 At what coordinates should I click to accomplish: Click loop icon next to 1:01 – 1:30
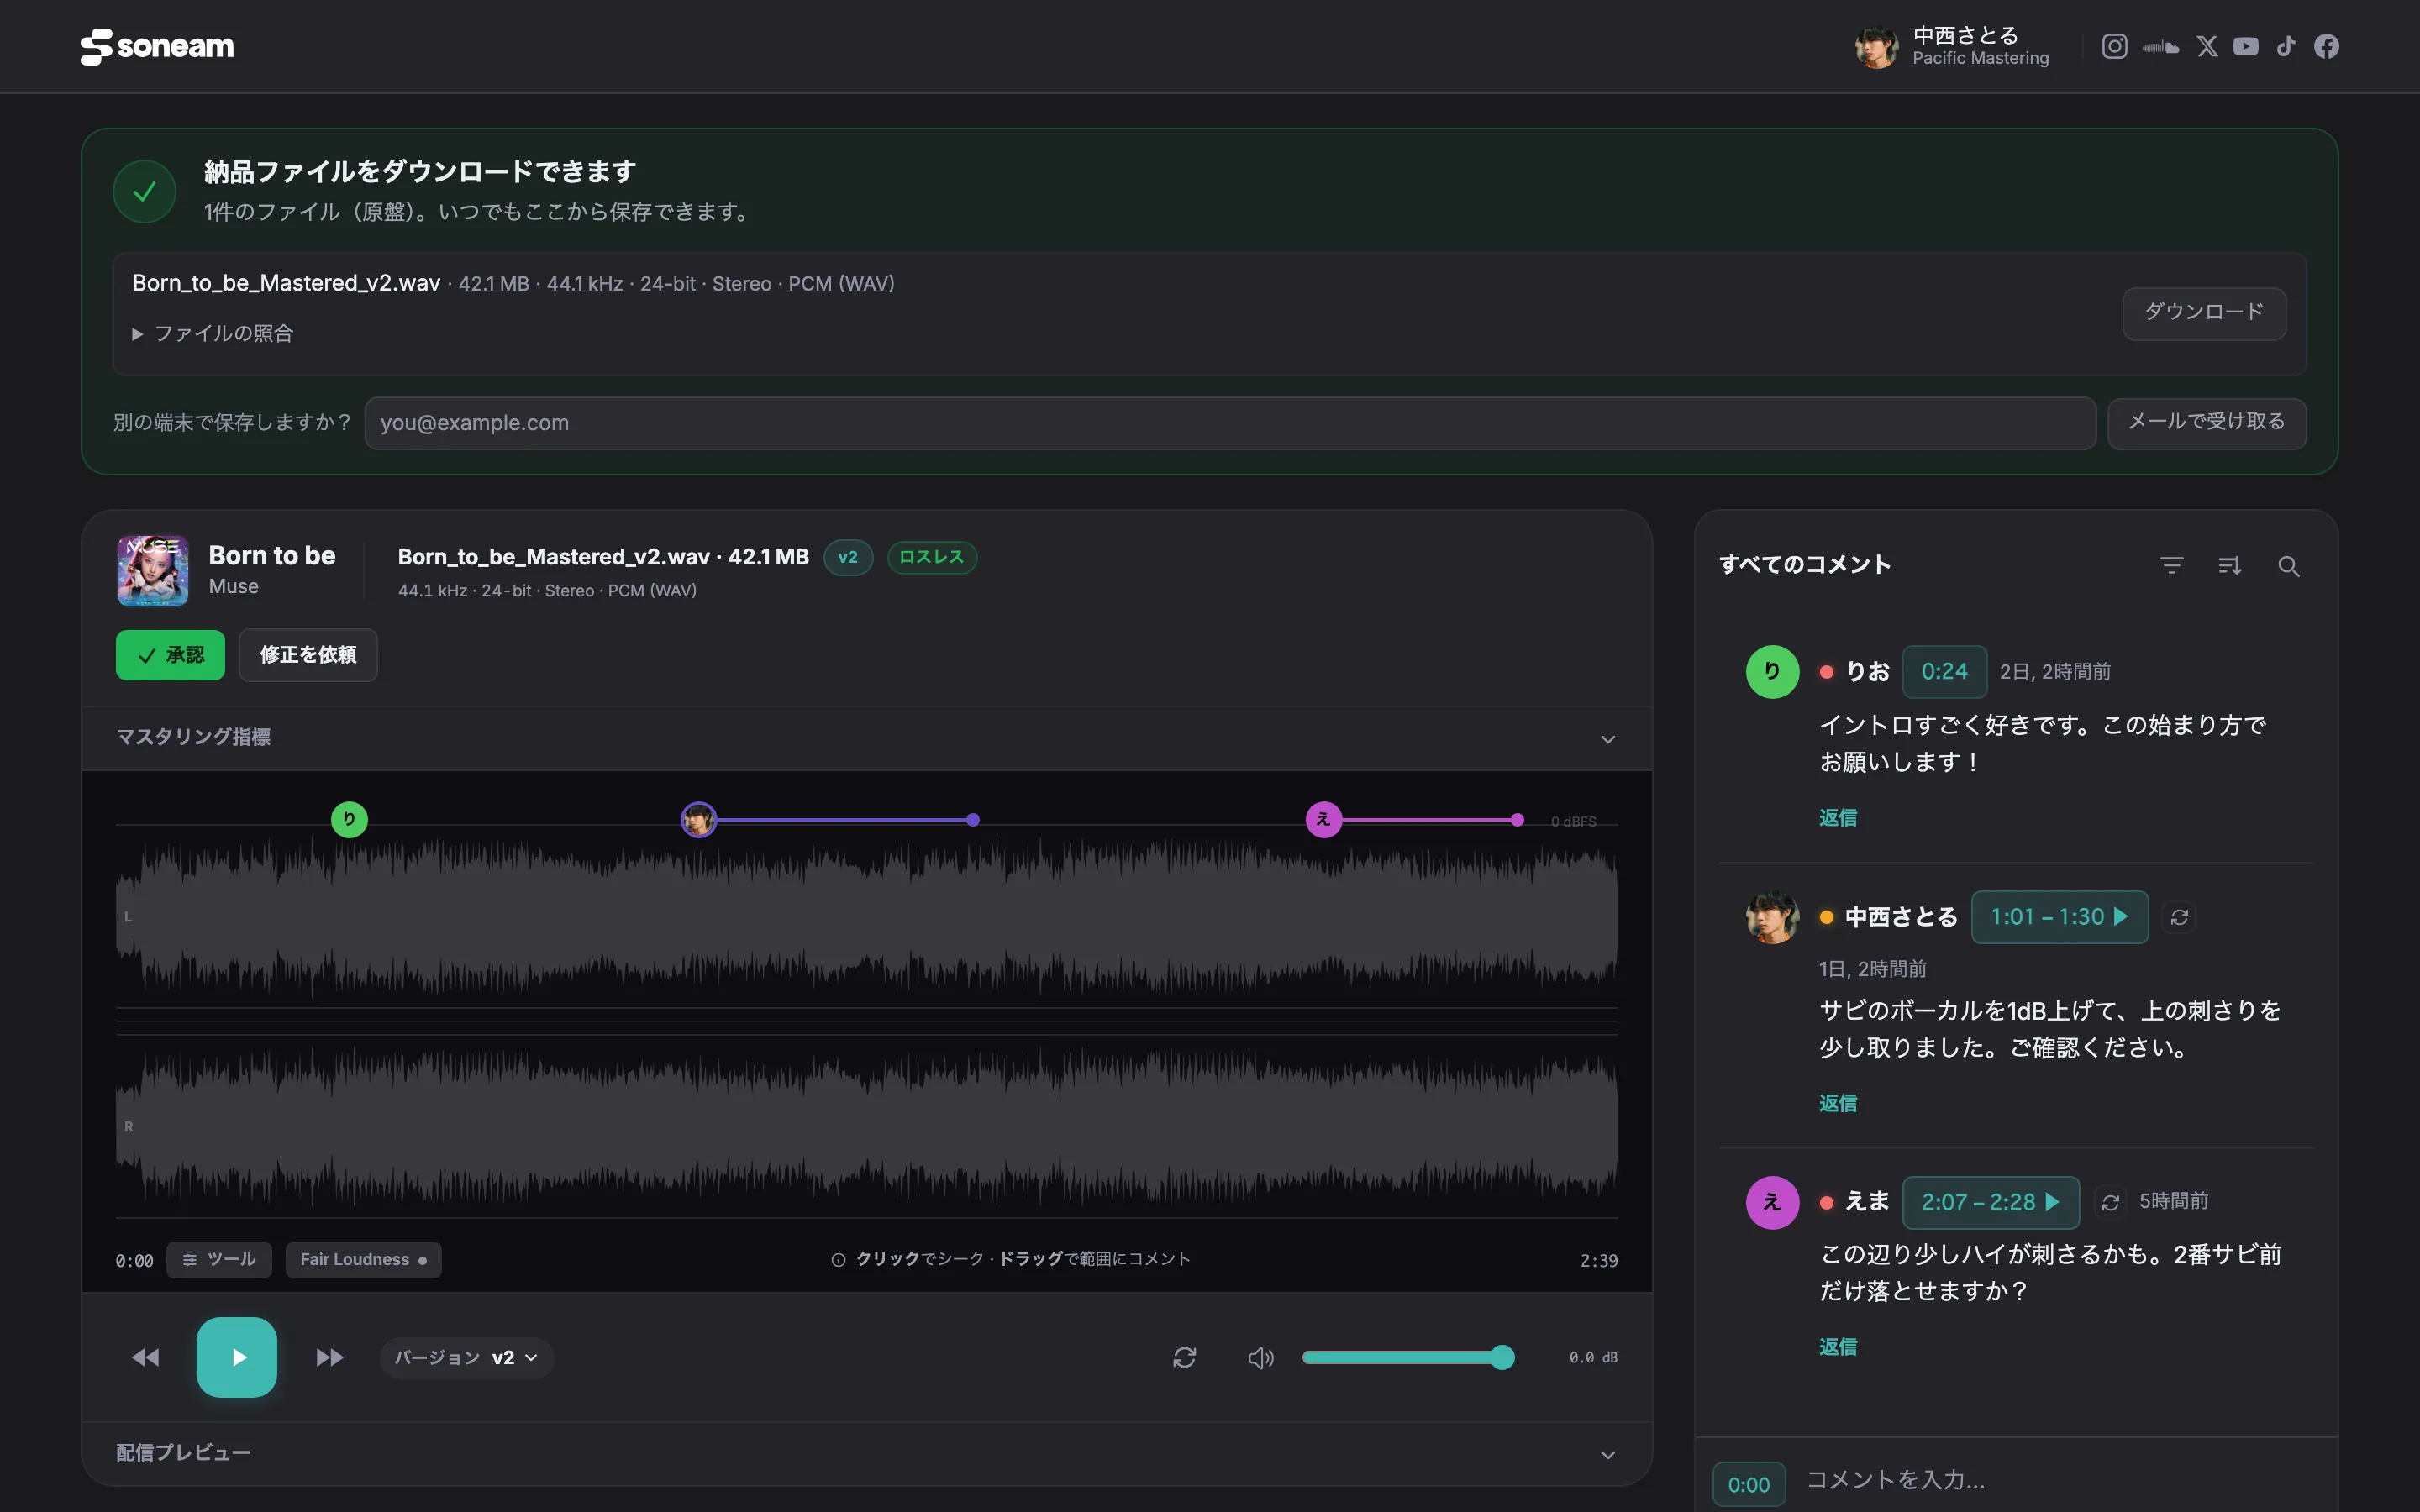click(2180, 917)
